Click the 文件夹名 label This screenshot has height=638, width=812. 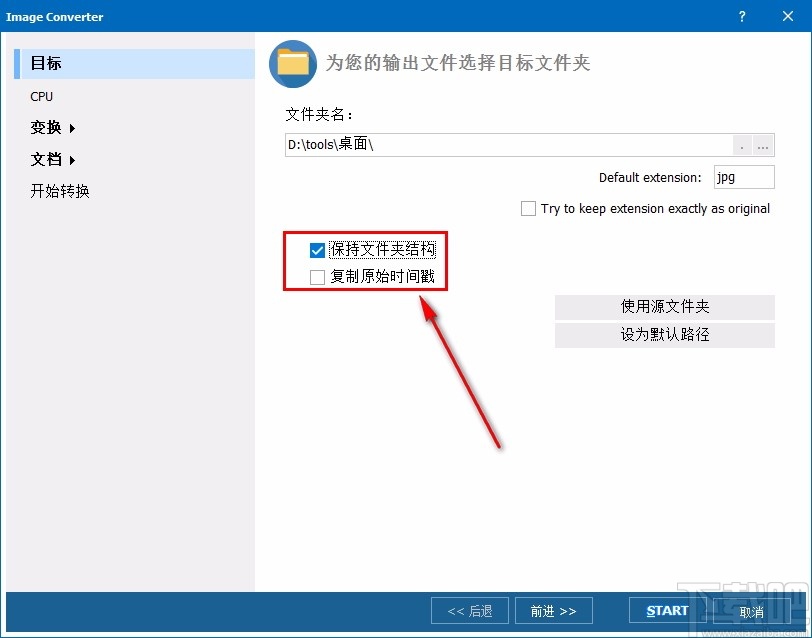pyautogui.click(x=319, y=114)
